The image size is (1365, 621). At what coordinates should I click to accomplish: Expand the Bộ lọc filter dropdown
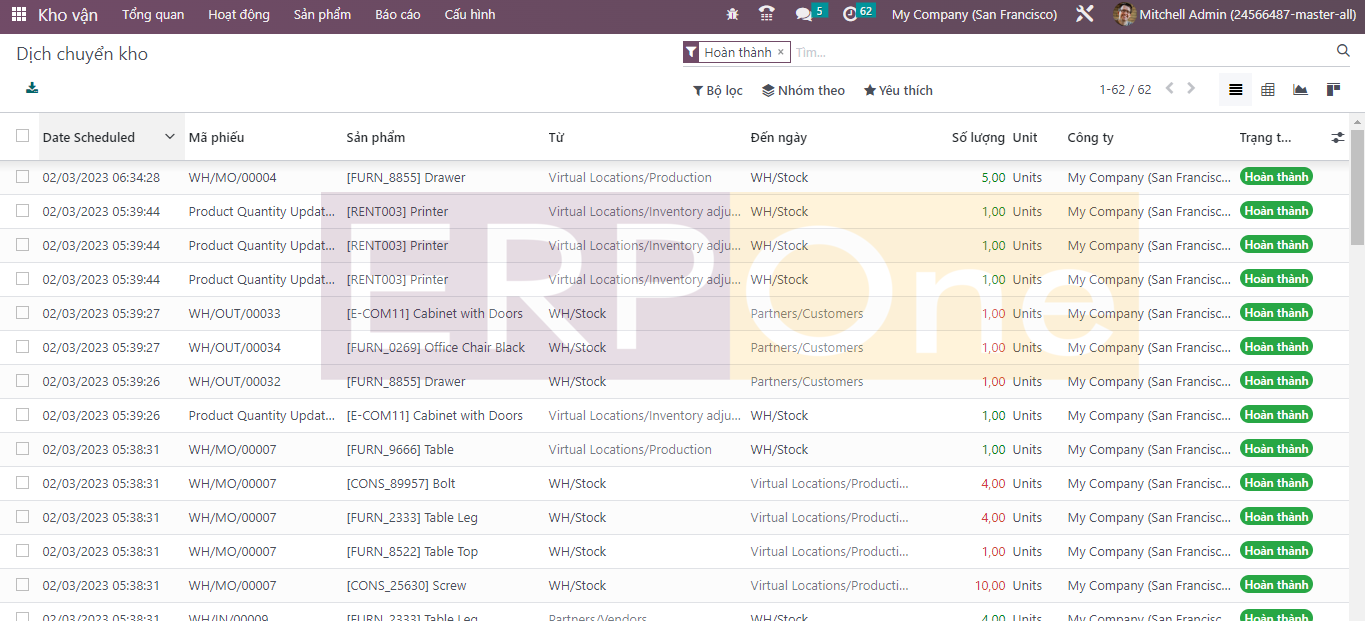[x=718, y=91]
